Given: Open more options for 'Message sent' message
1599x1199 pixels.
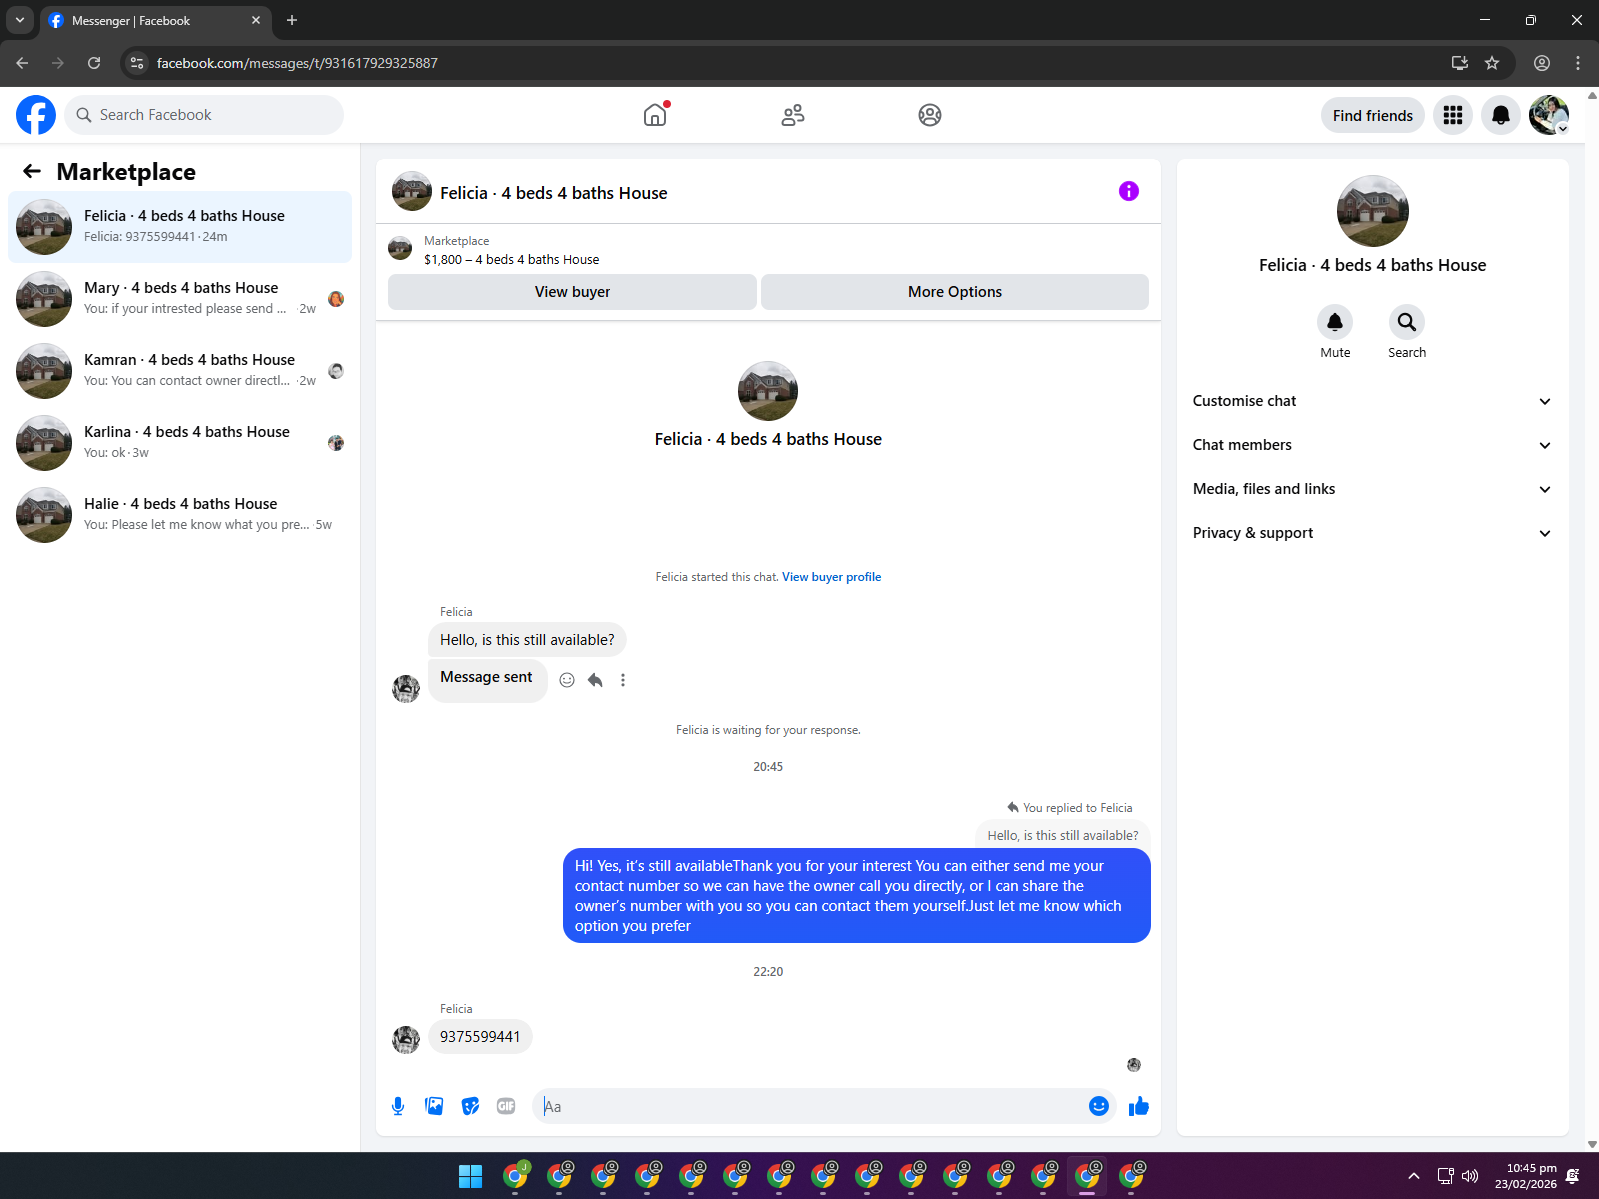Looking at the screenshot, I should (623, 680).
